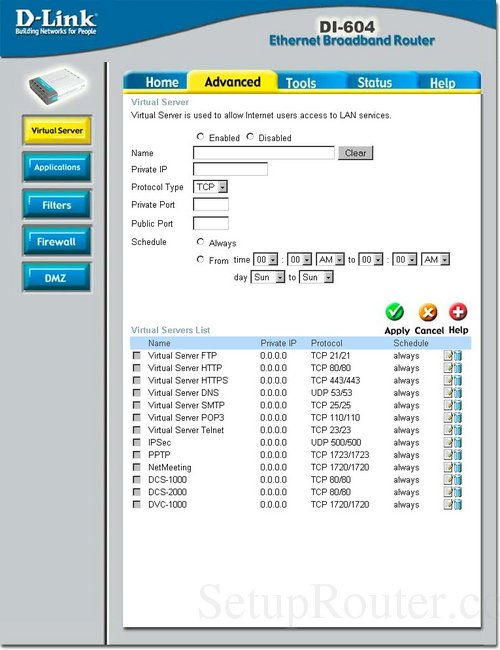
Task: Open the start AM/PM dropdown
Action: click(330, 260)
